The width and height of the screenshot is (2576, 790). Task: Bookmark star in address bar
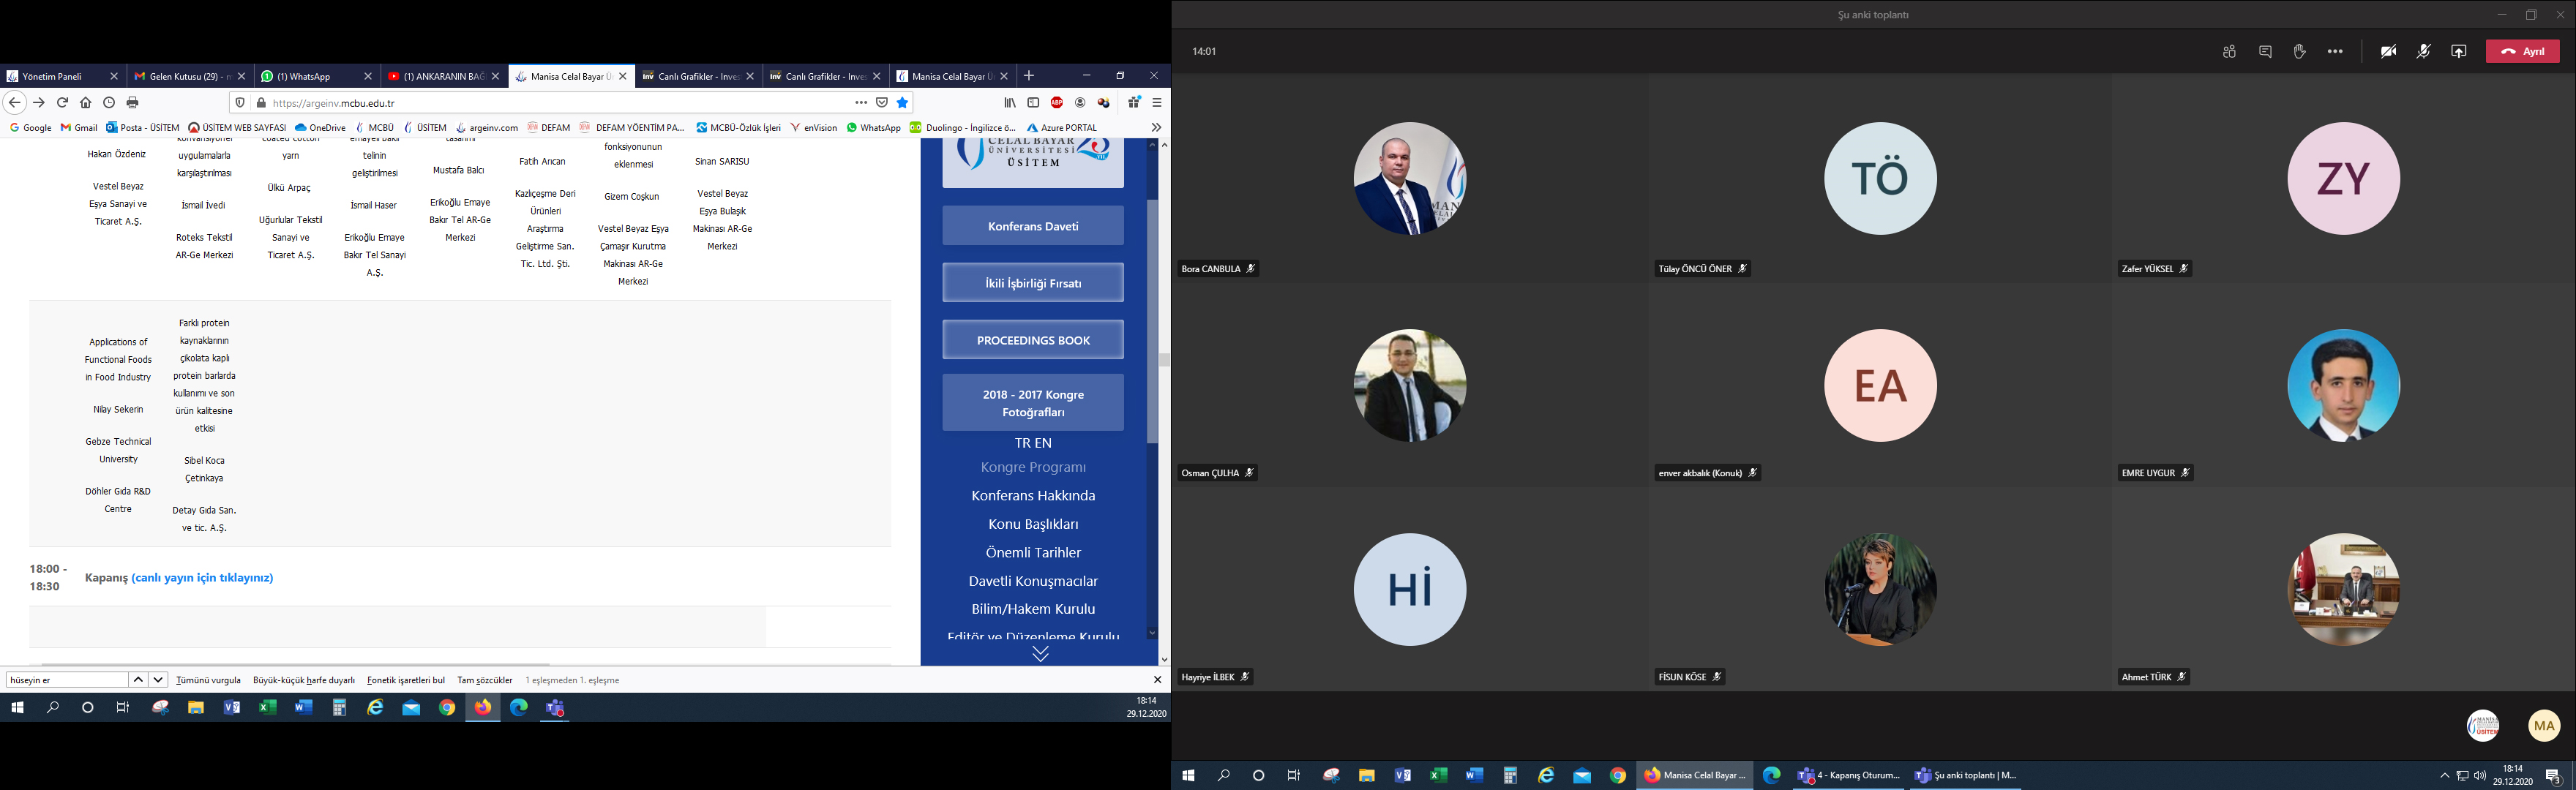[x=902, y=102]
